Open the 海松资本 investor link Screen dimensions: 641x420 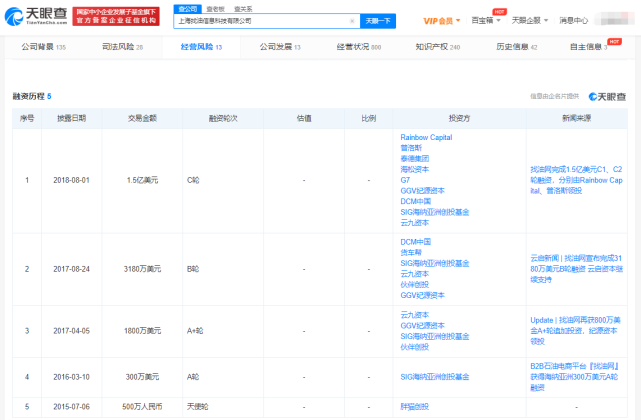(415, 169)
